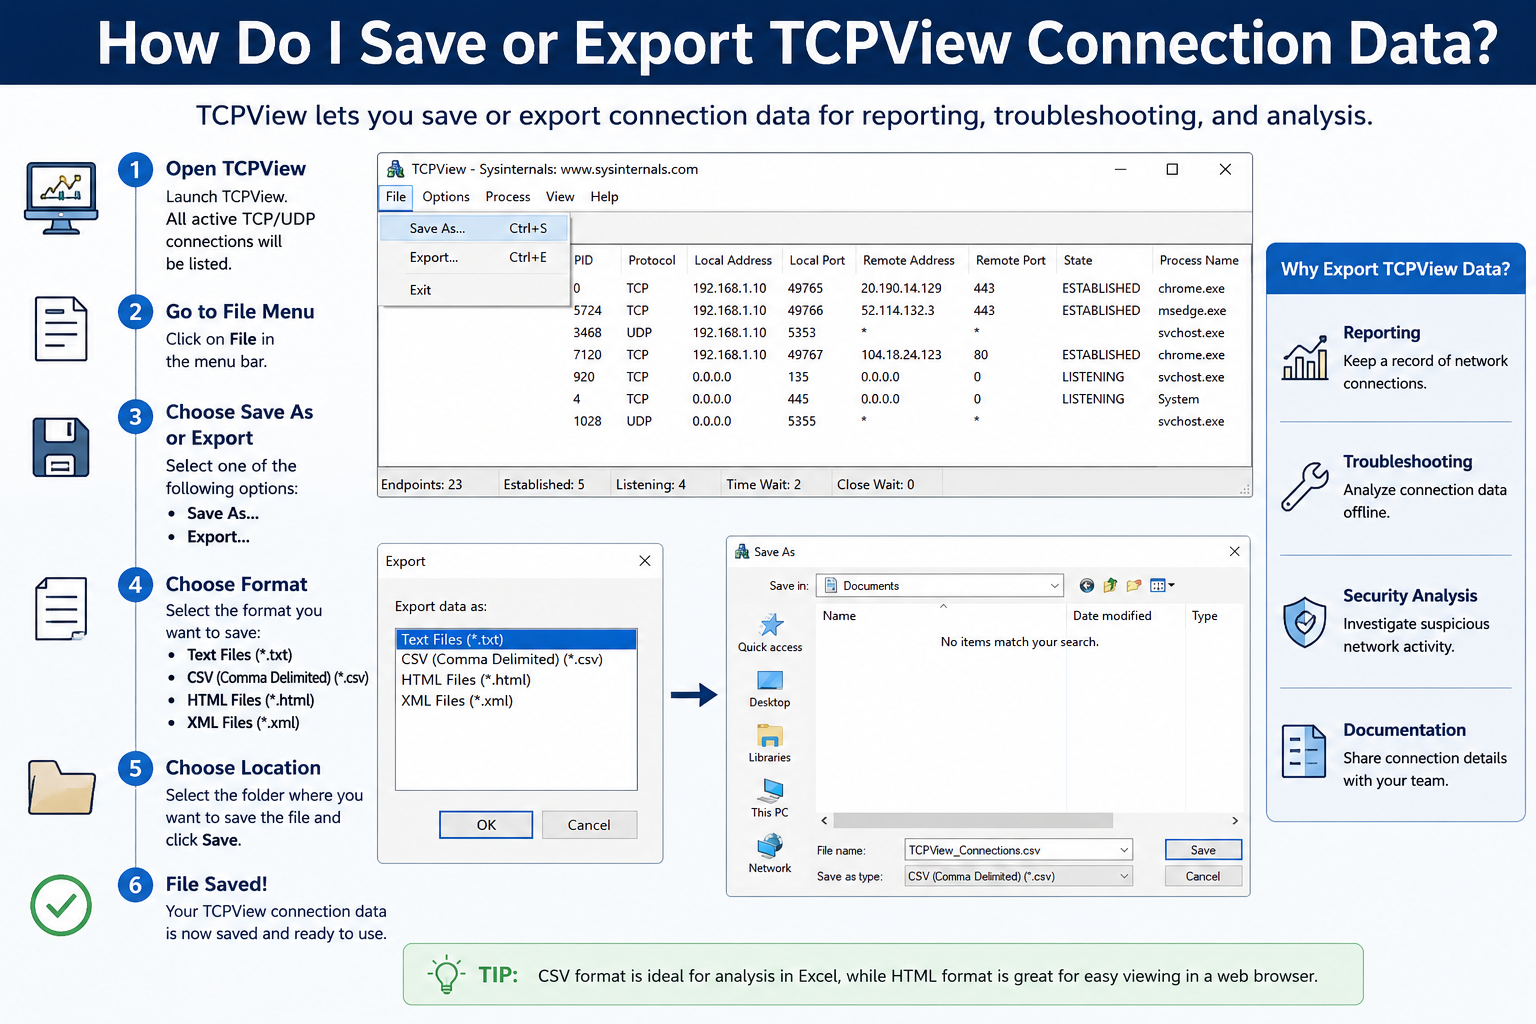The height and width of the screenshot is (1024, 1536).
Task: Click Established: 5 in status bar
Action: coord(544,485)
